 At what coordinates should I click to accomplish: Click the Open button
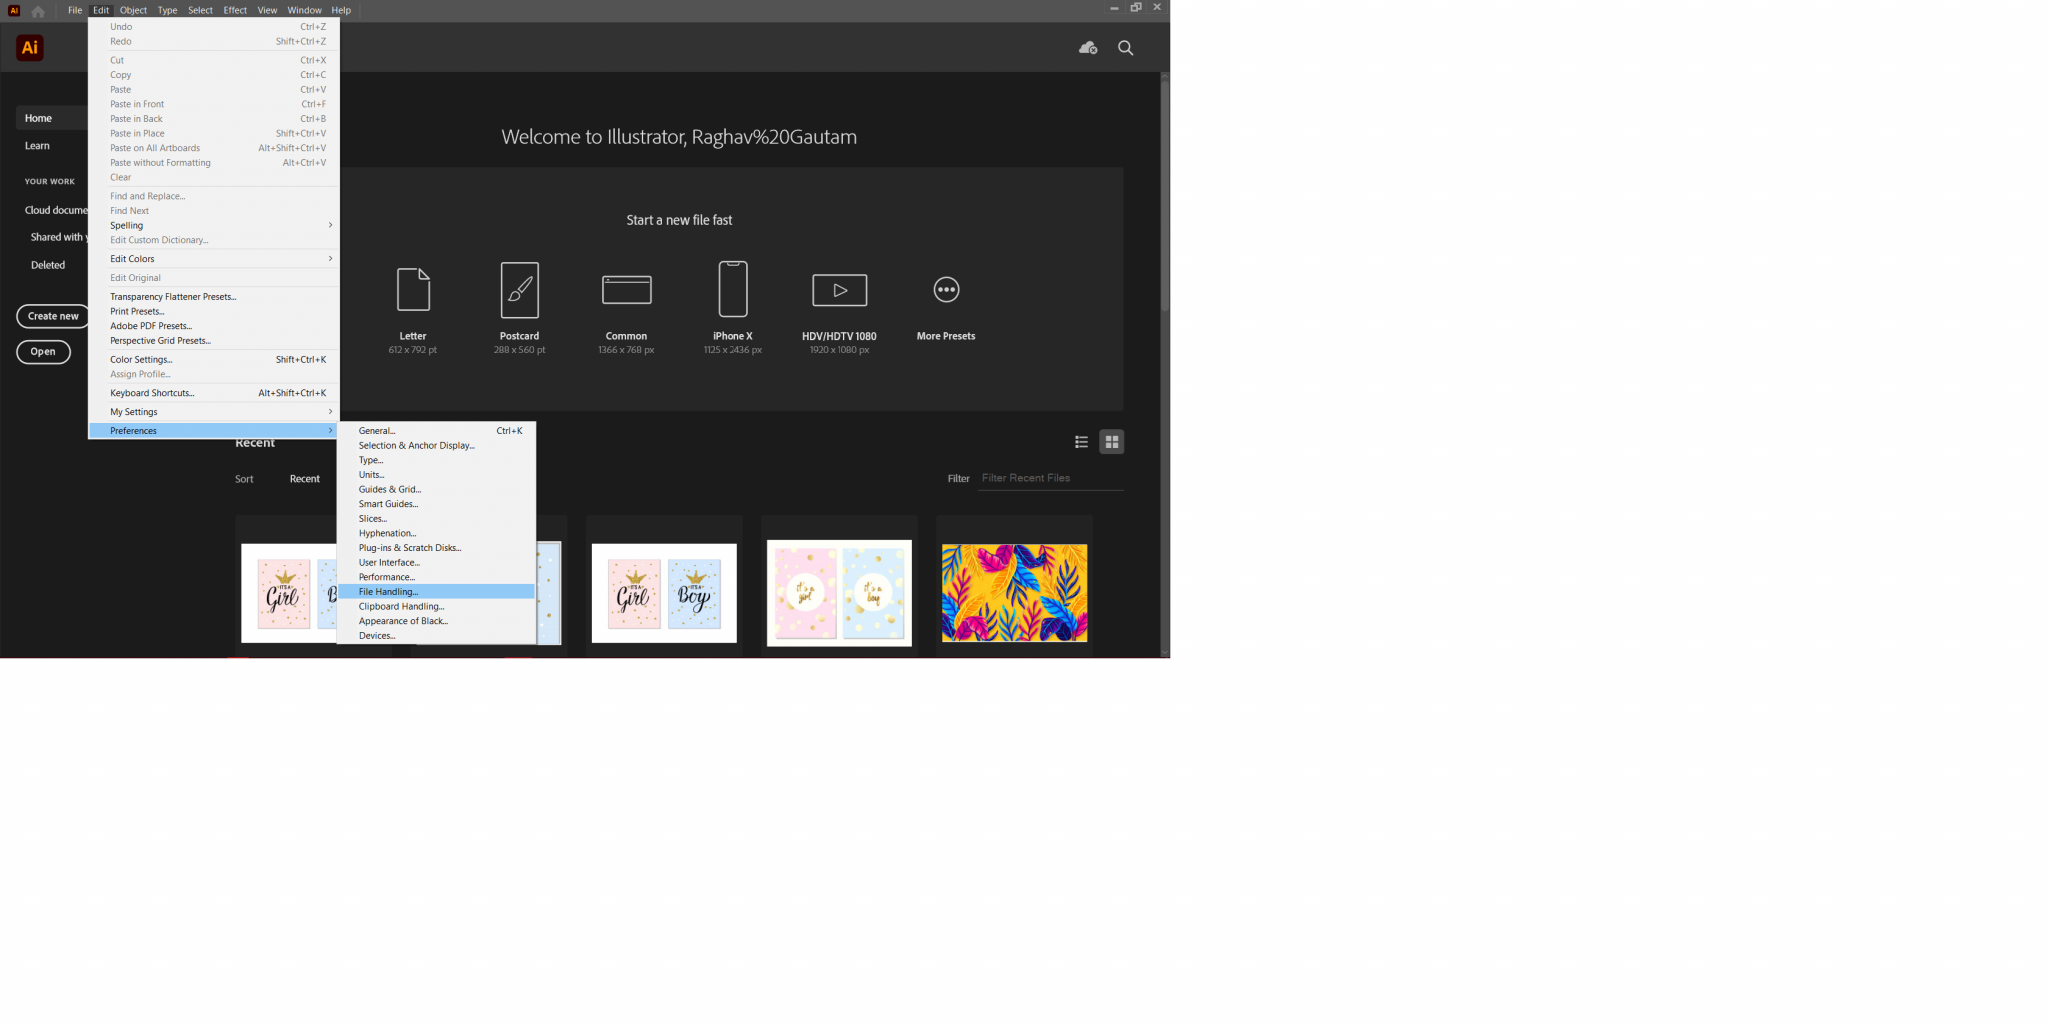pyautogui.click(x=43, y=352)
